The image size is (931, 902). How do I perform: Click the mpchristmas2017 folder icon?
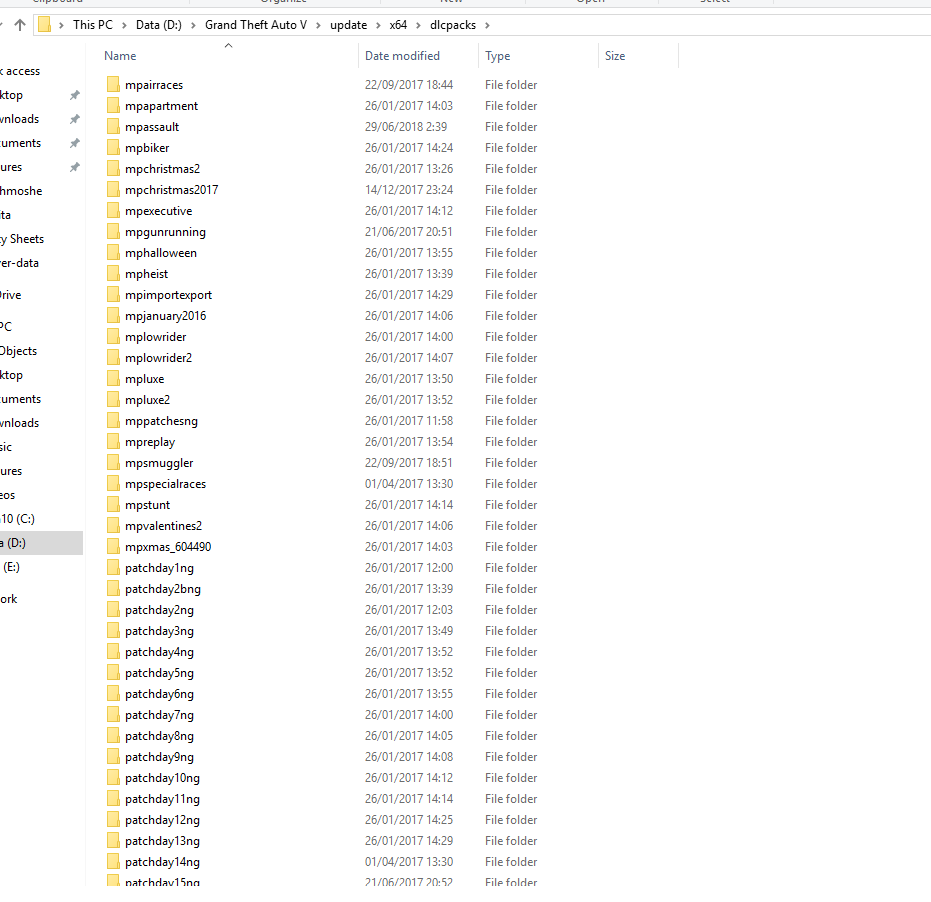click(x=113, y=189)
